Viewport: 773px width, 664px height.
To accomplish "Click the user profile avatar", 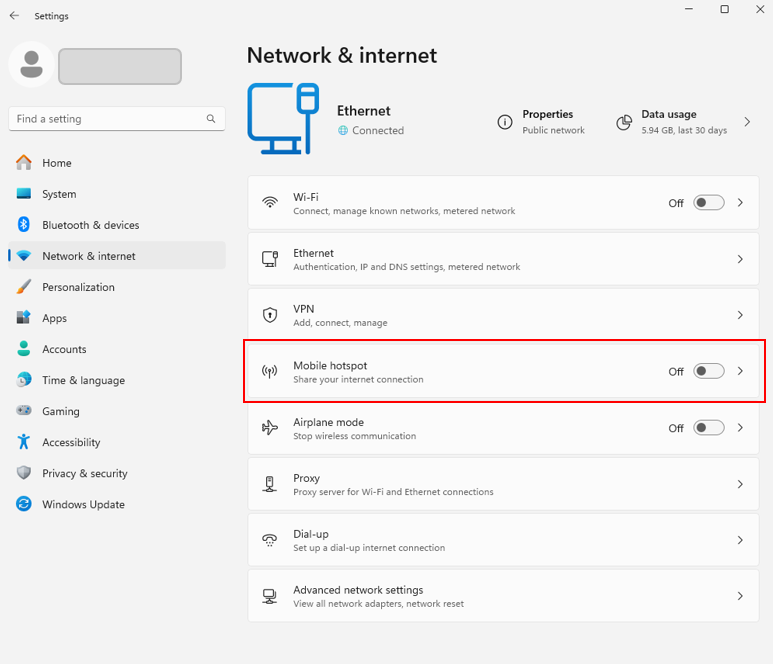I will point(31,65).
